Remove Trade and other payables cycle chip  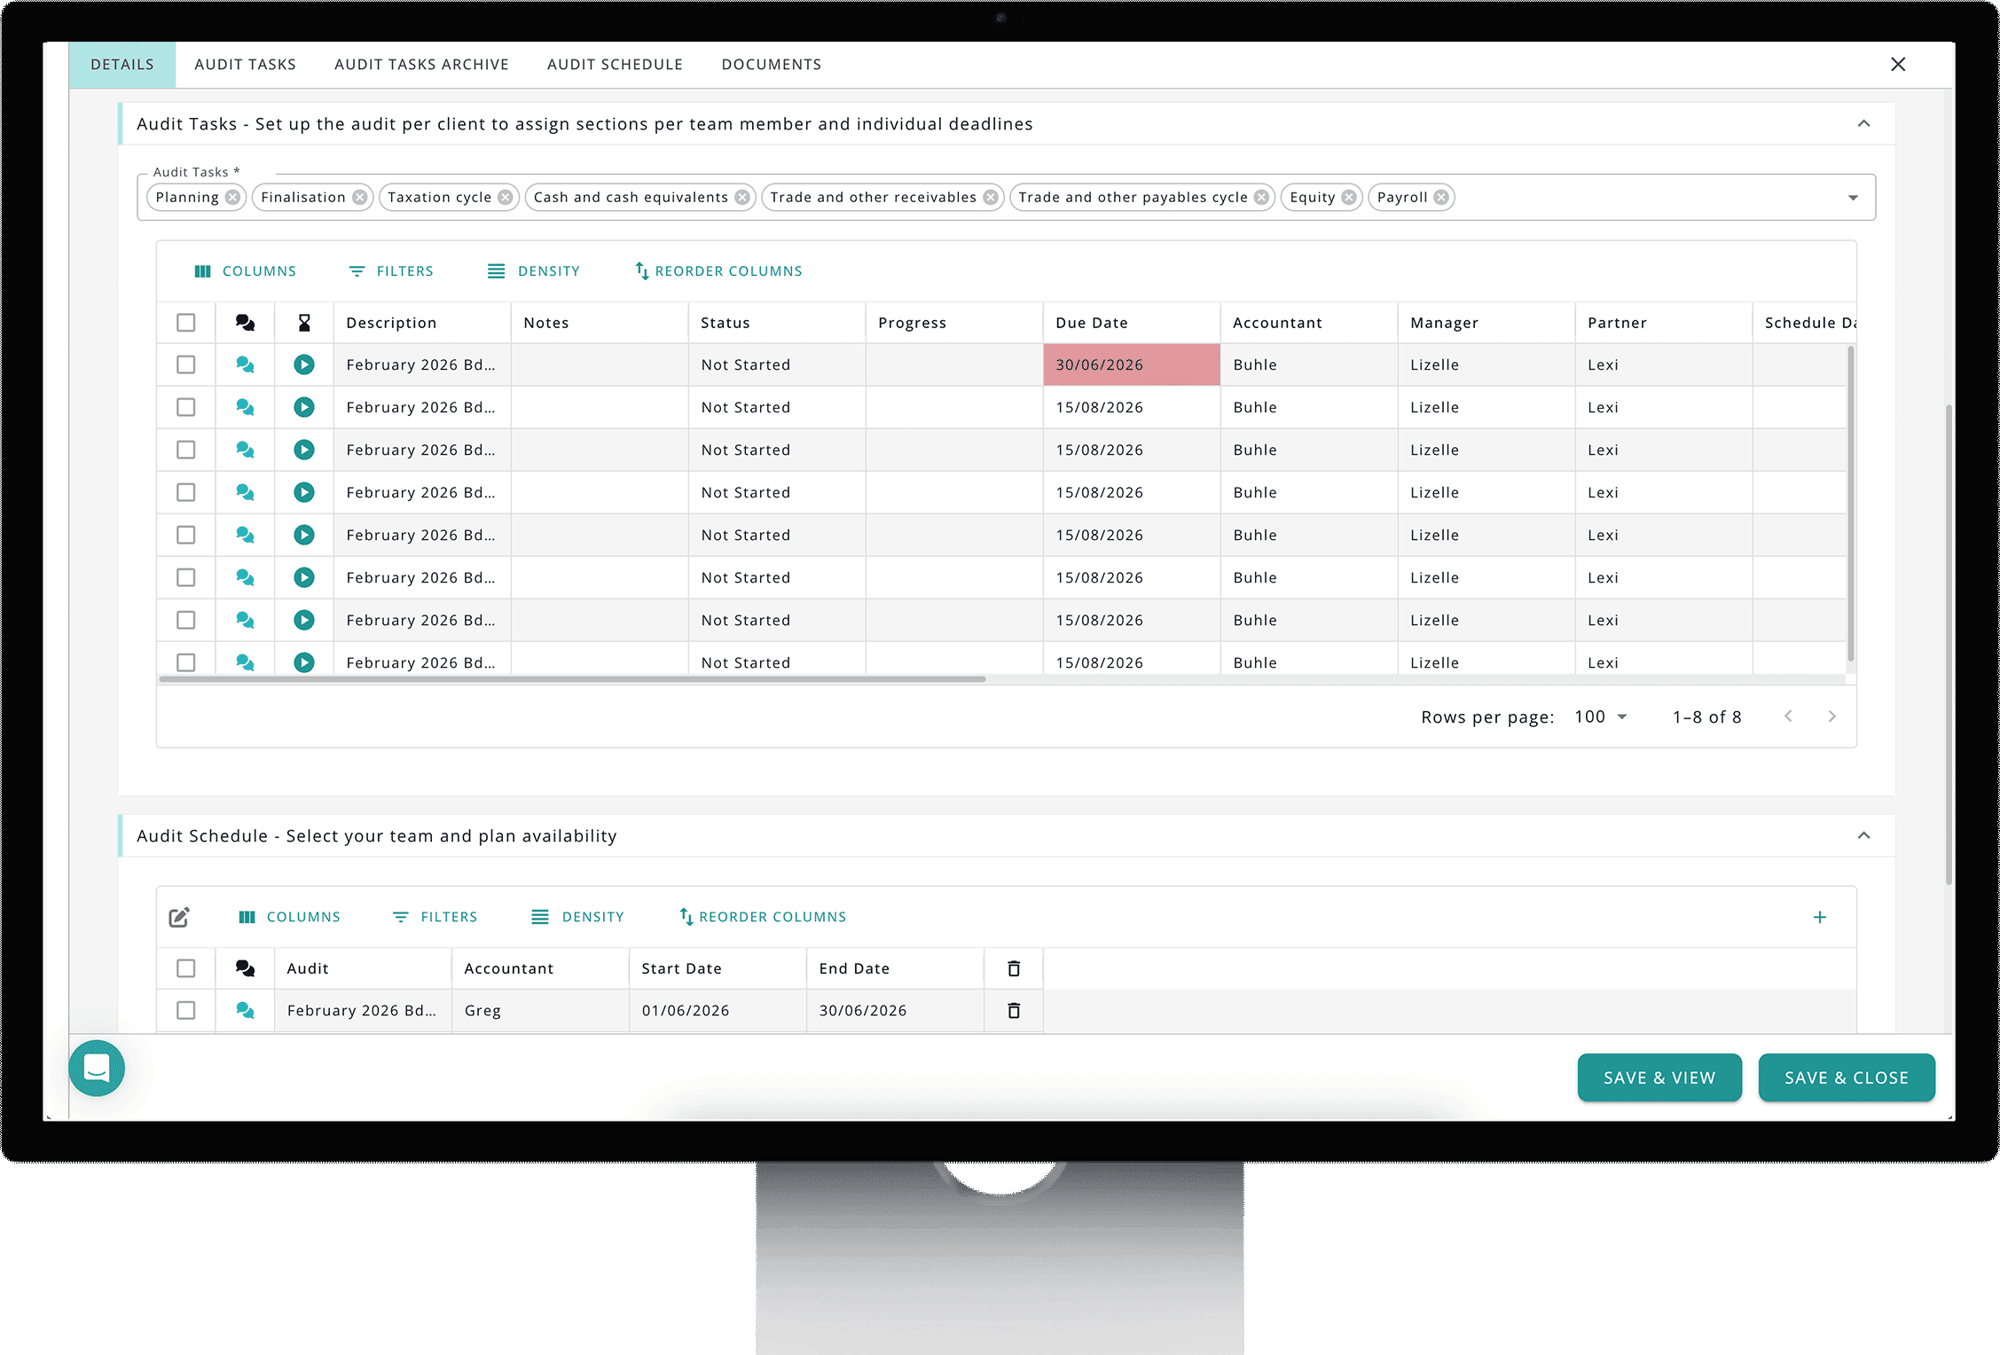pyautogui.click(x=1261, y=197)
